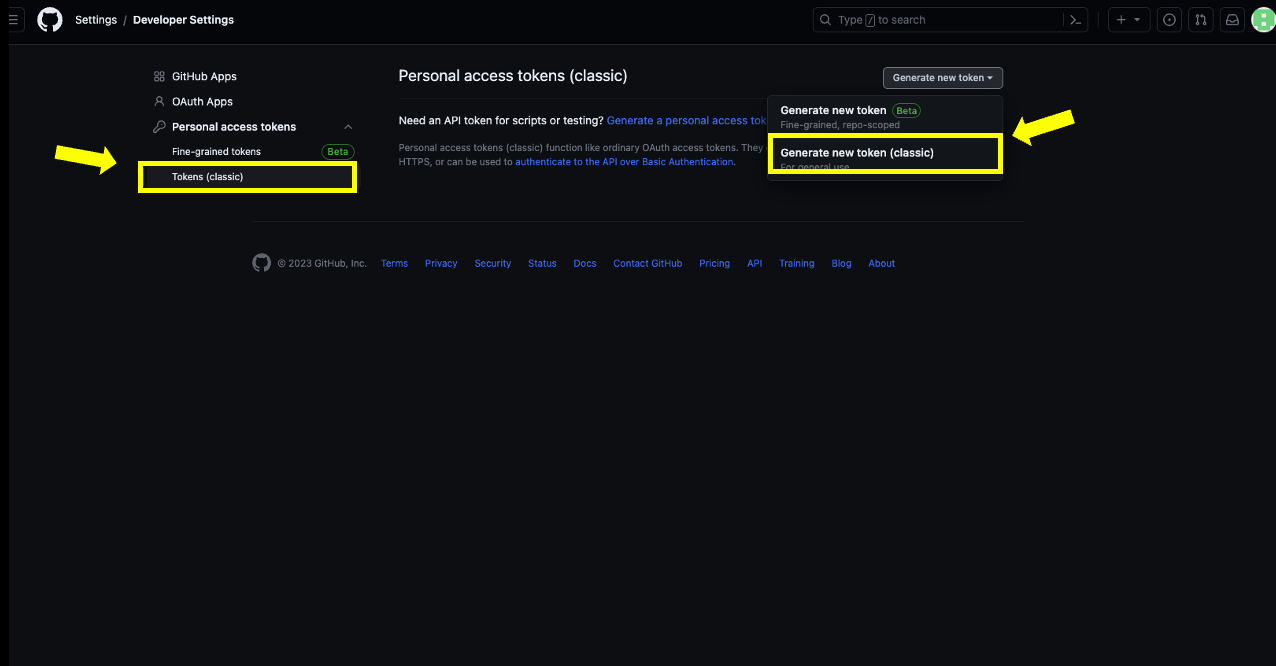Open the Pricing footer link
This screenshot has width=1276, height=666.
coord(714,264)
